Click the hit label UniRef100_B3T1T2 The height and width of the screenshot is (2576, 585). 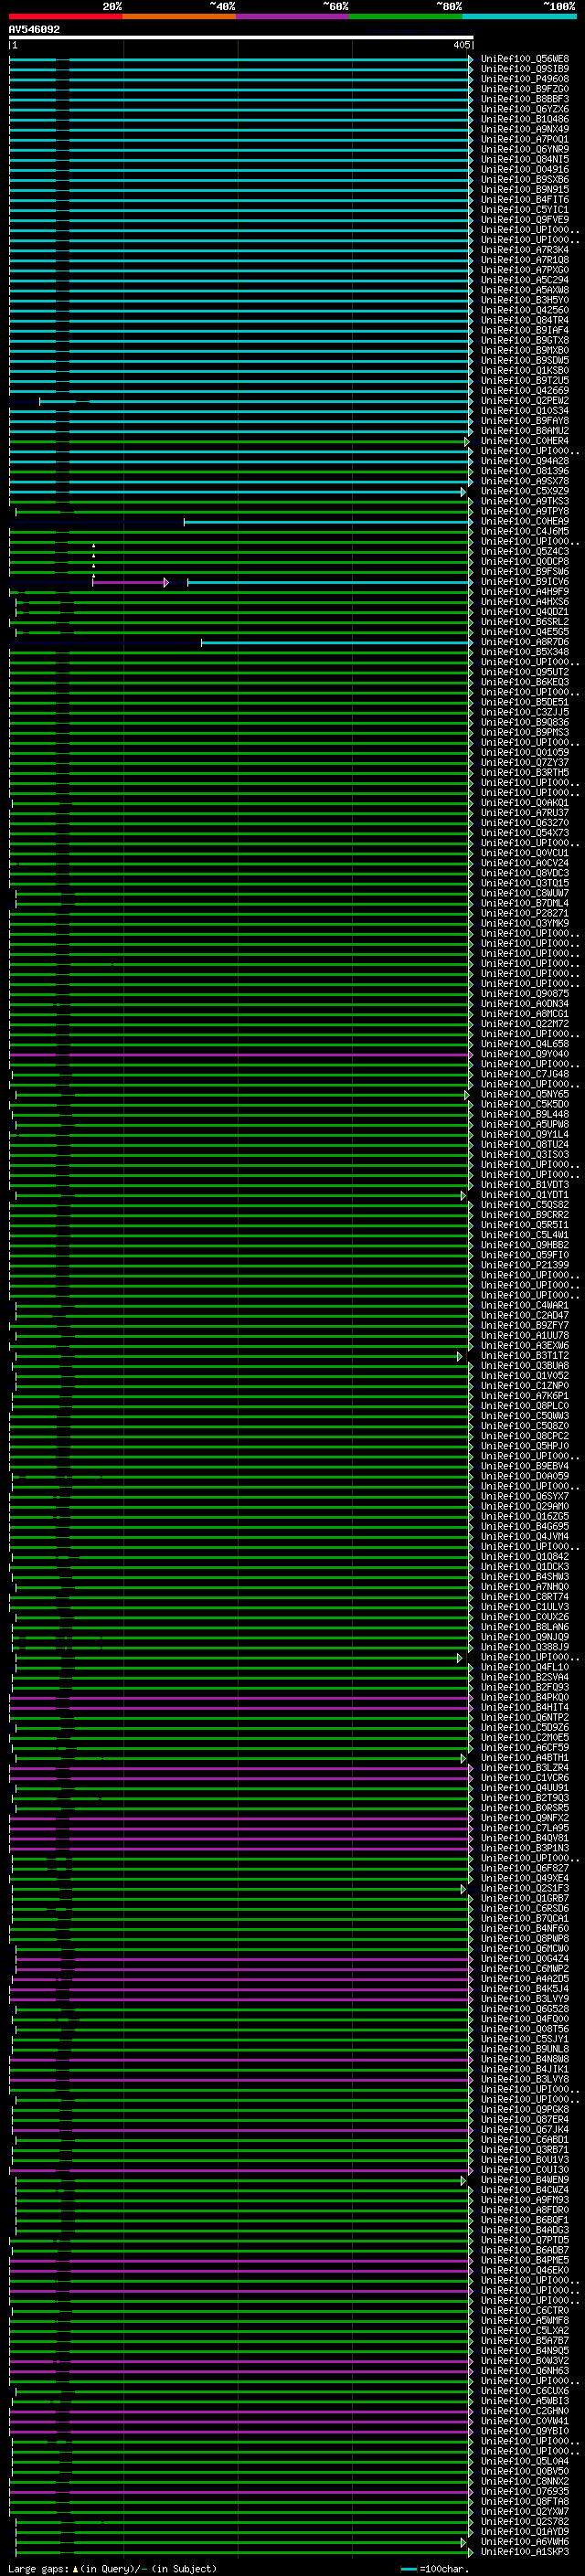point(525,1356)
